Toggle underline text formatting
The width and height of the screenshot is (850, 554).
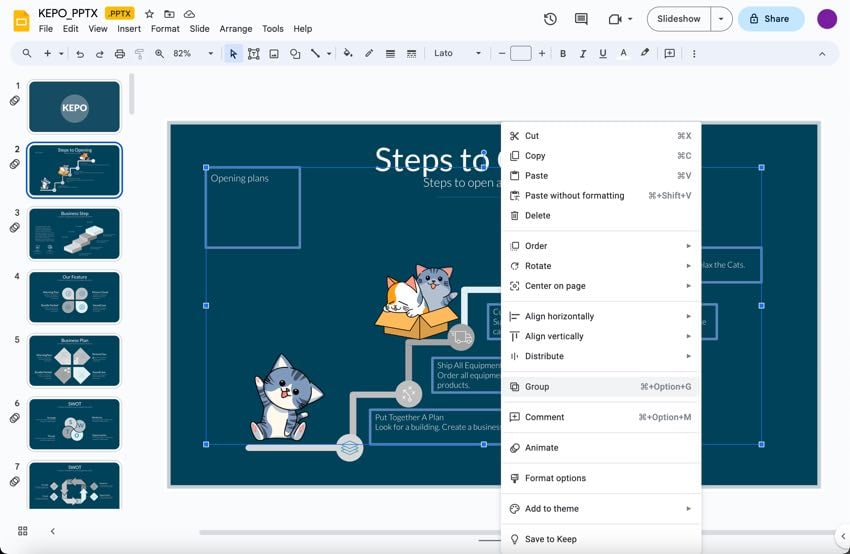coord(603,54)
